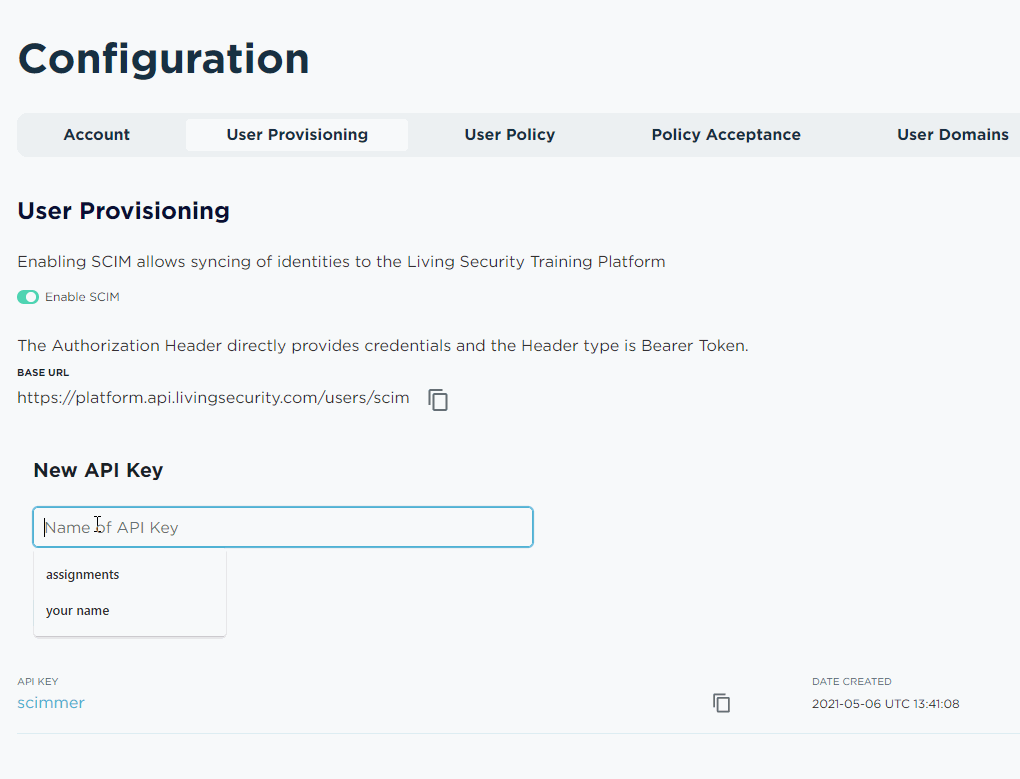Viewport: 1020px width, 779px height.
Task: Click the Enable SCIM label text
Action: (82, 297)
